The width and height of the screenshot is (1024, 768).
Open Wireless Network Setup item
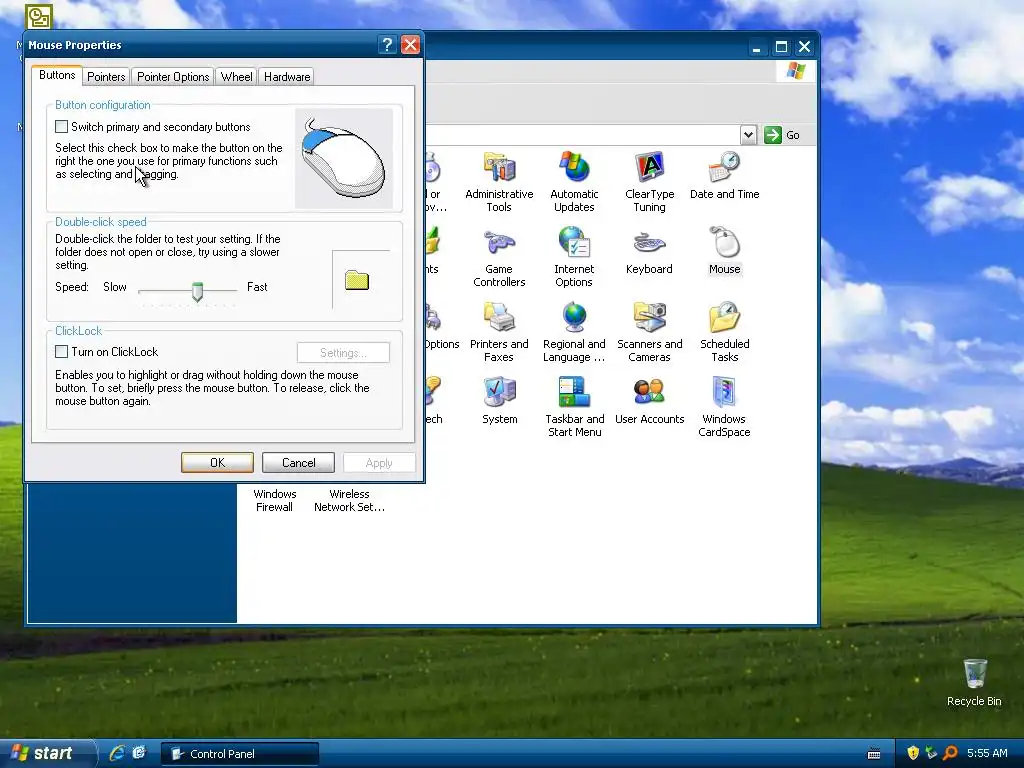(x=349, y=500)
